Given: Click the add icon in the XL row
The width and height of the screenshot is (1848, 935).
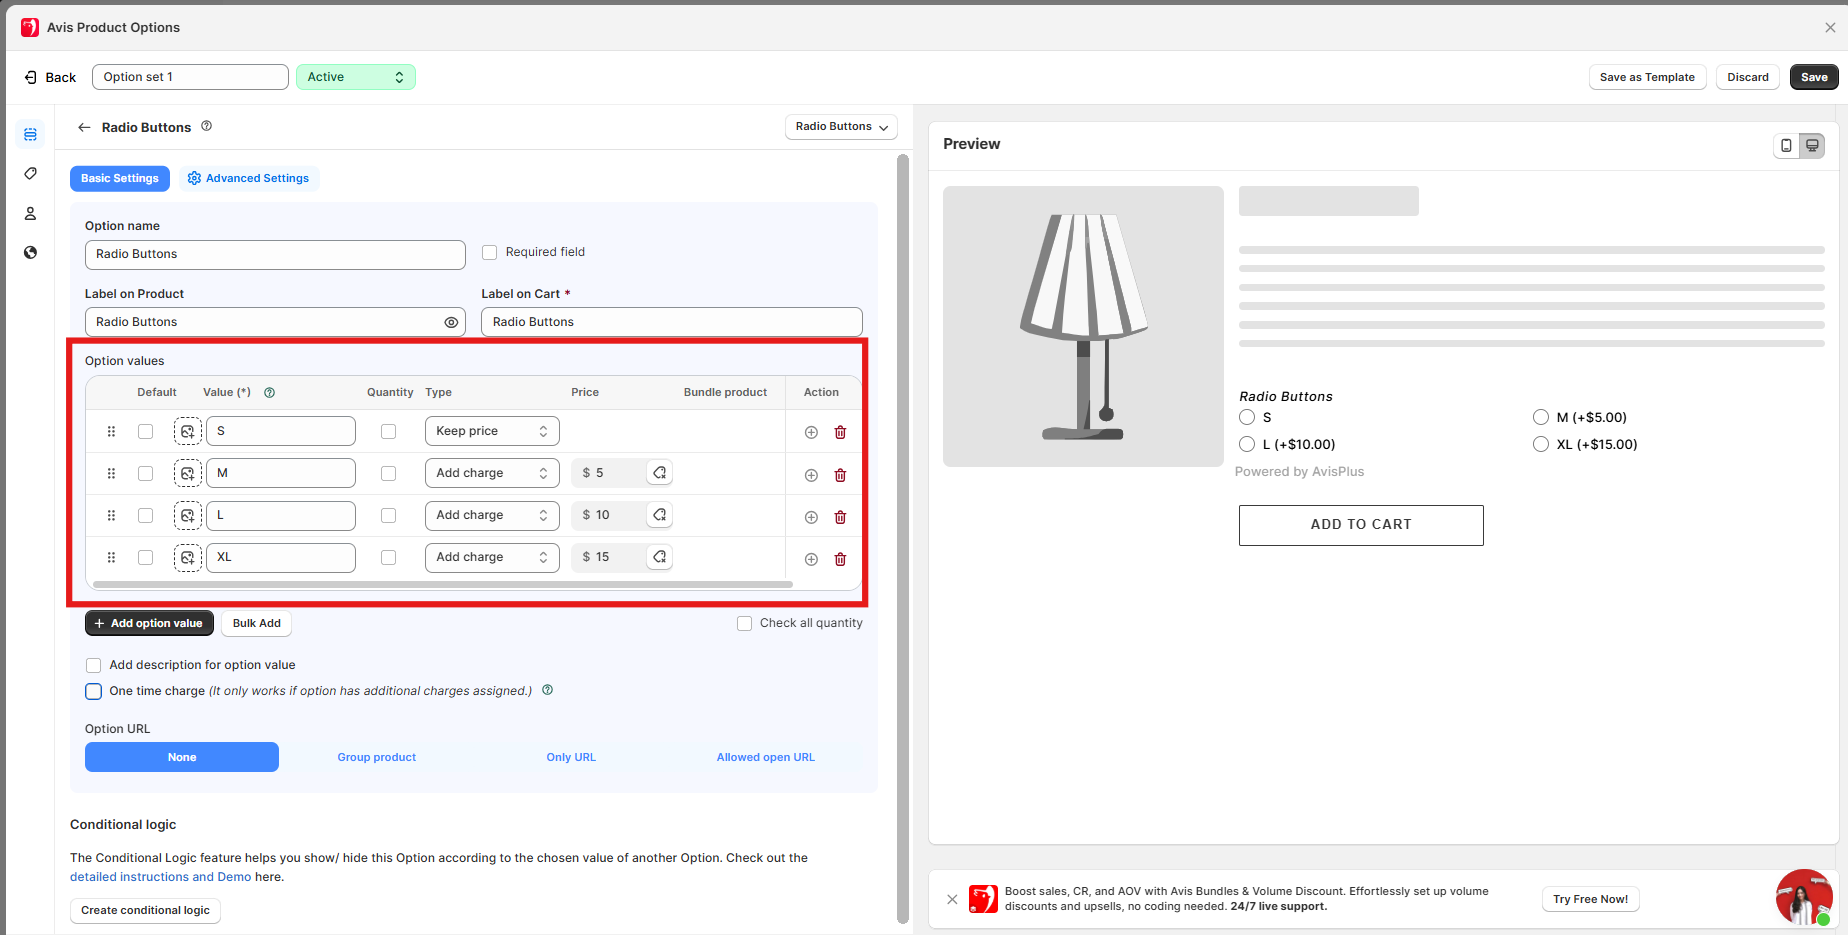Looking at the screenshot, I should [x=811, y=559].
